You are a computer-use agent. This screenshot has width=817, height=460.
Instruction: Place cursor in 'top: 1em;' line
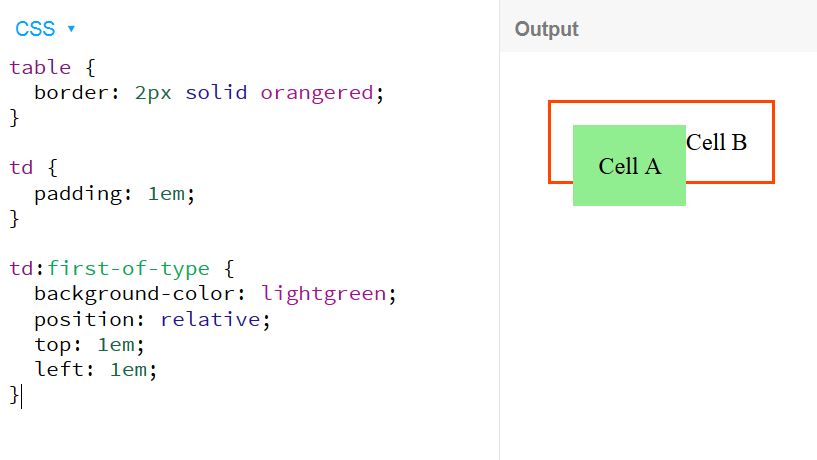89,345
